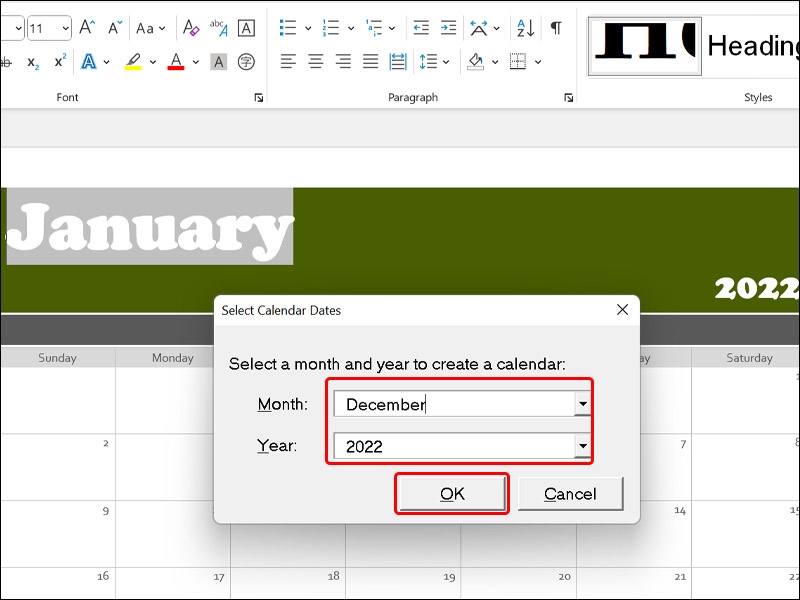This screenshot has height=600, width=800.
Task: Expand Shading color dropdown arrow
Action: [x=495, y=62]
